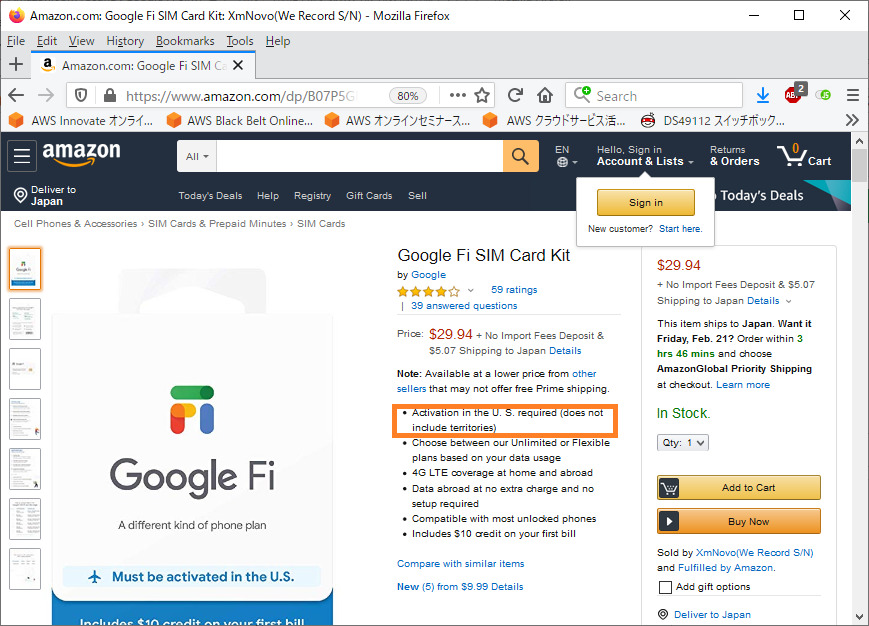869x626 pixels.
Task: Open Gift Cards navigation link
Action: coord(369,196)
